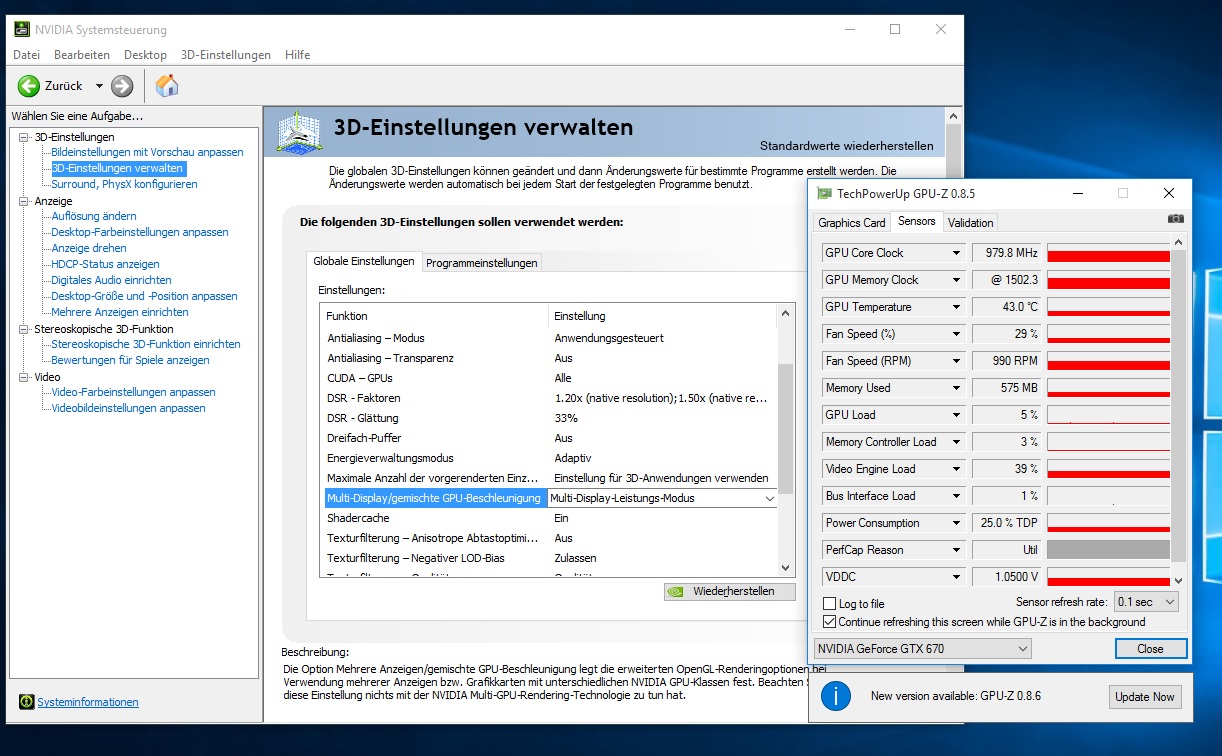This screenshot has height=756, width=1222.
Task: Open HDCP-Status anzeigen
Action: 105,264
